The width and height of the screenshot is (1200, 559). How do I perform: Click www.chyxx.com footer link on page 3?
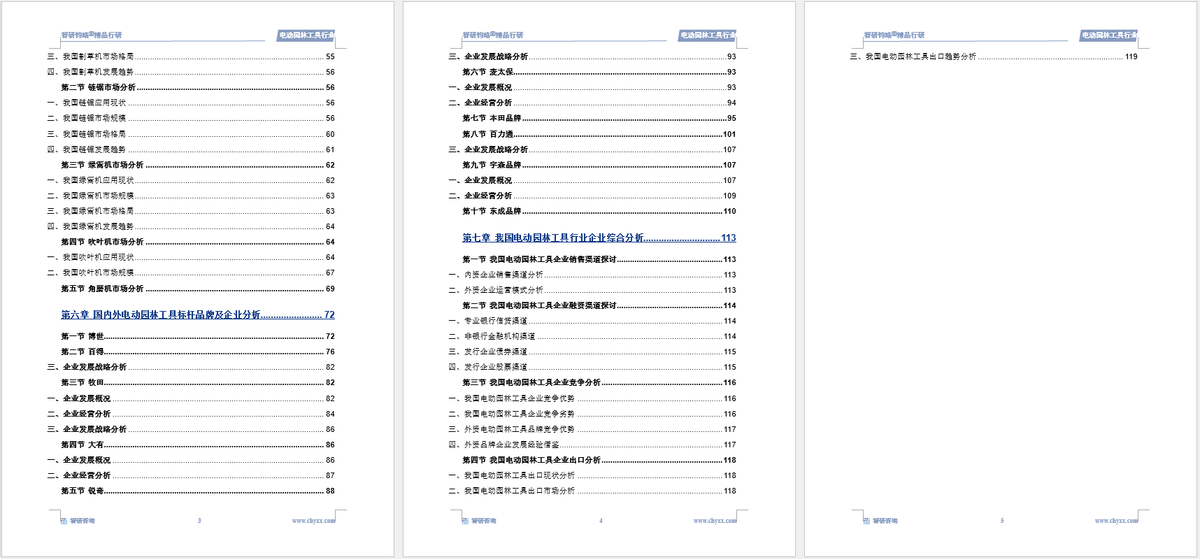(x=314, y=520)
